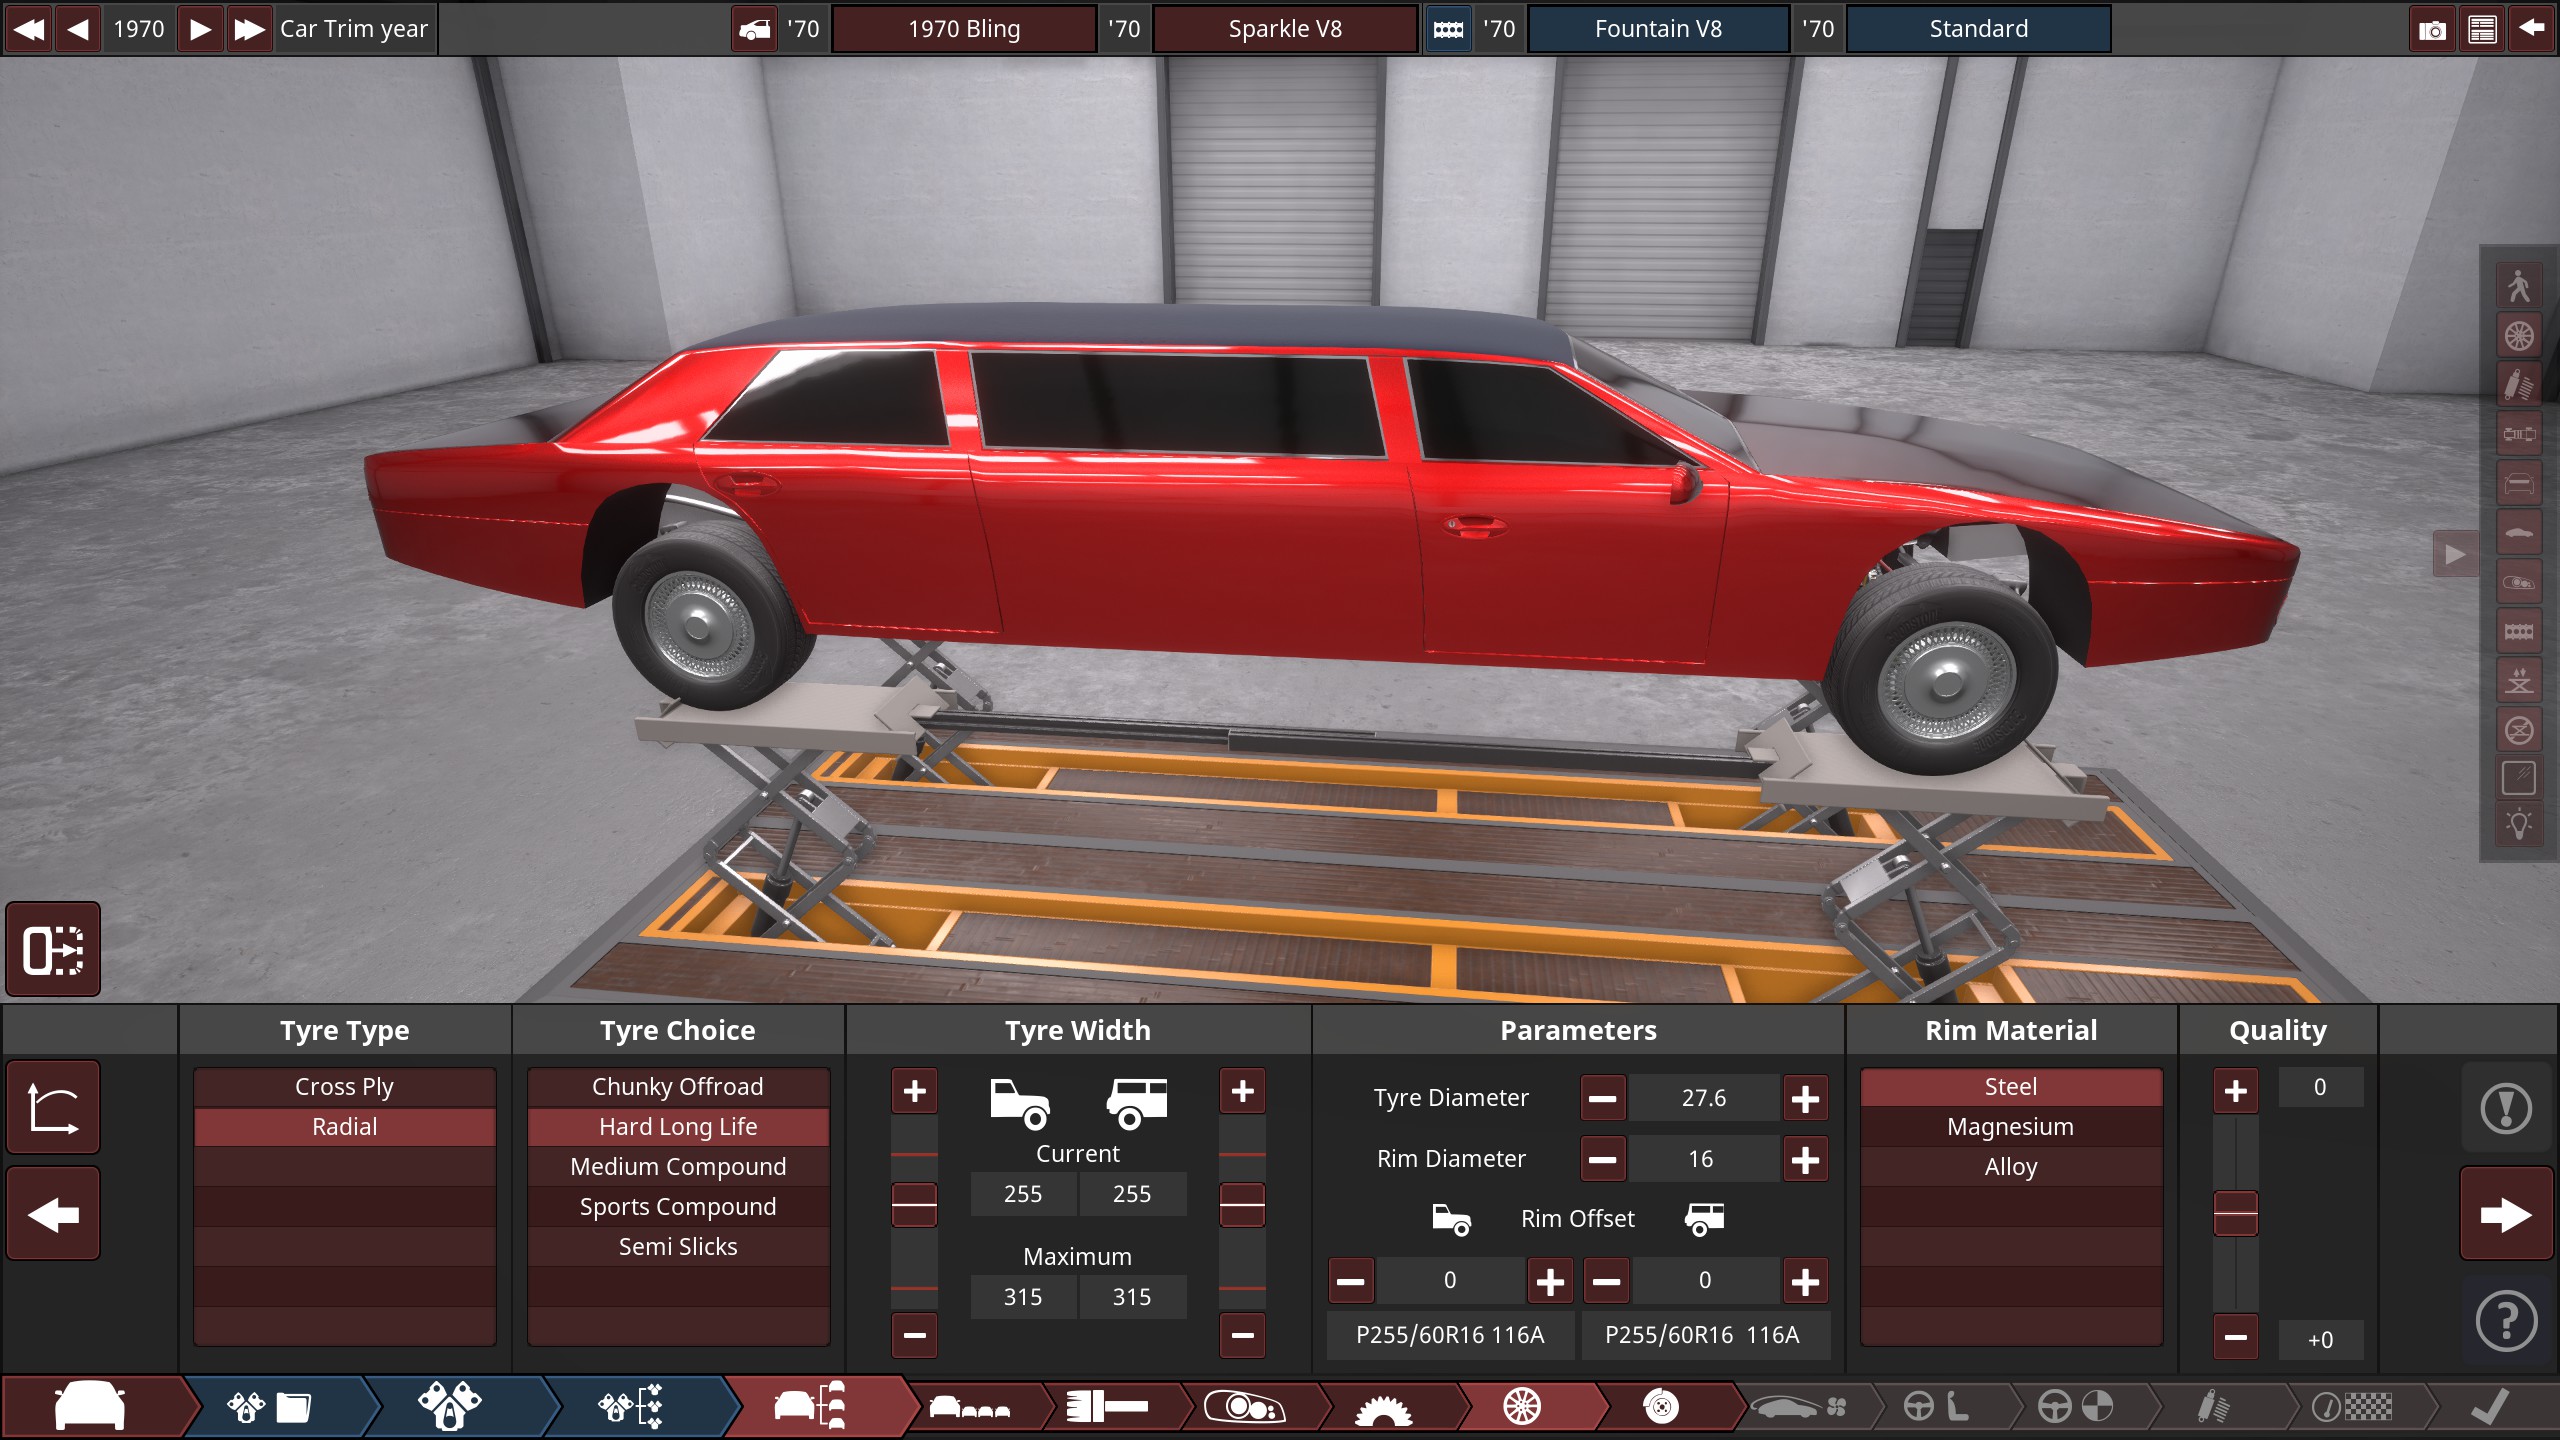Open the gearbox cog tab icon
This screenshot has height=1440, width=2560.
coord(1383,1407)
